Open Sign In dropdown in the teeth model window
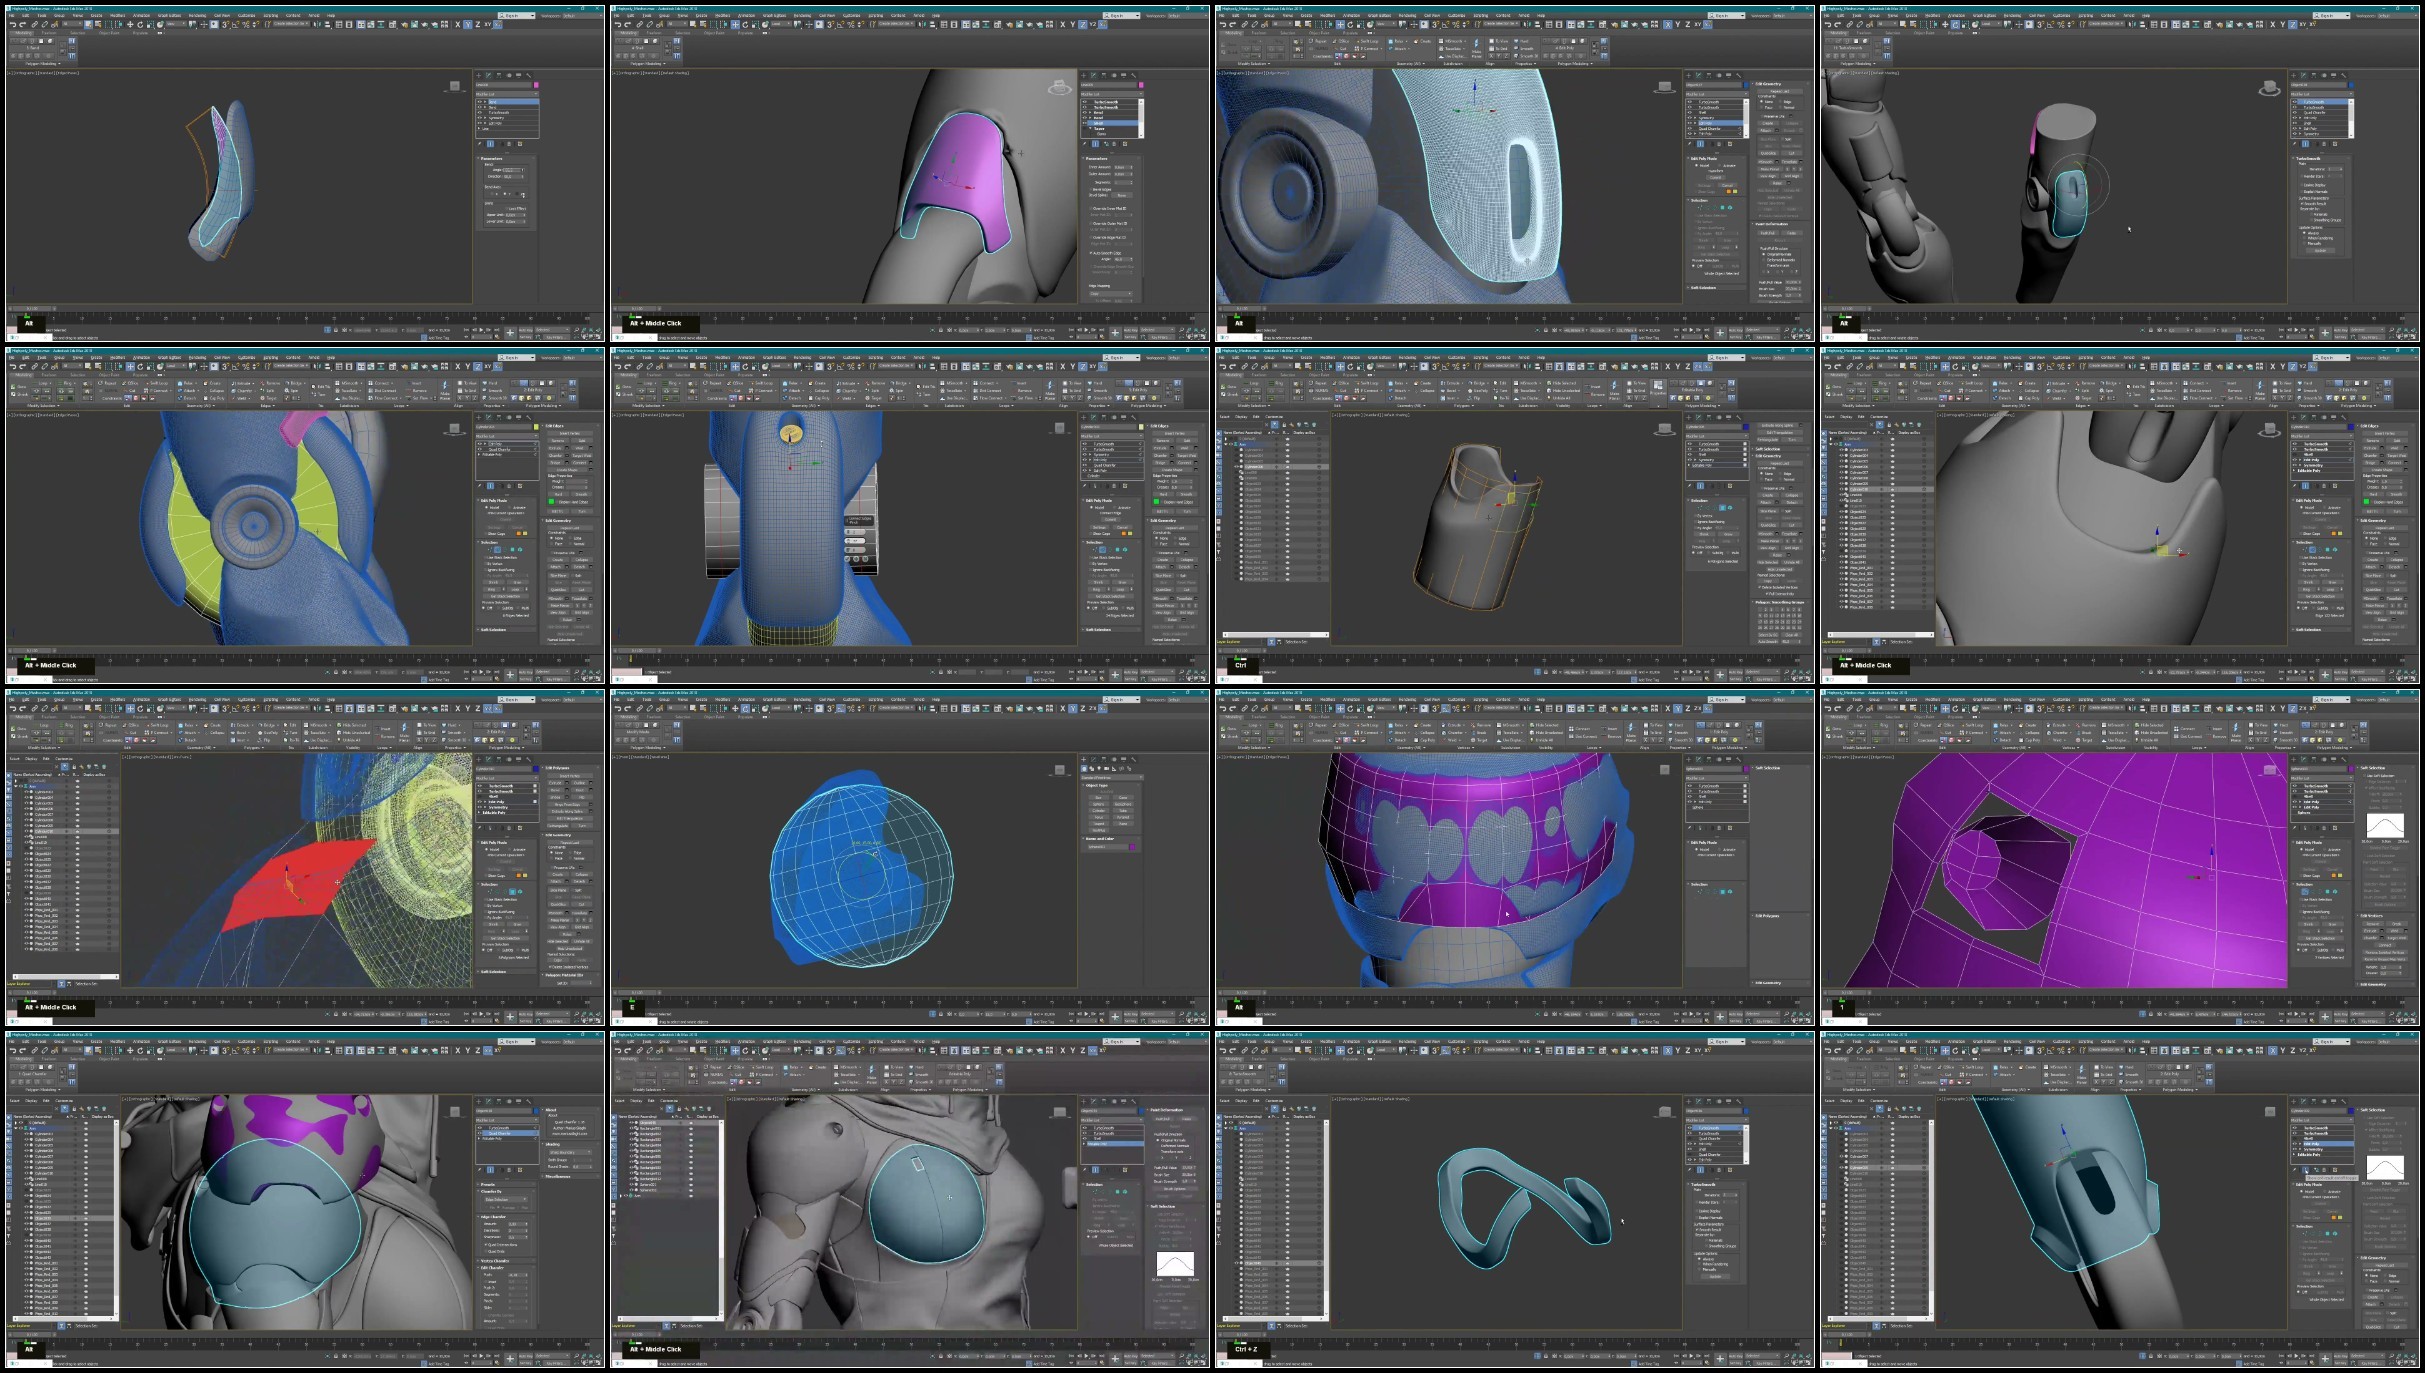 pyautogui.click(x=1727, y=699)
